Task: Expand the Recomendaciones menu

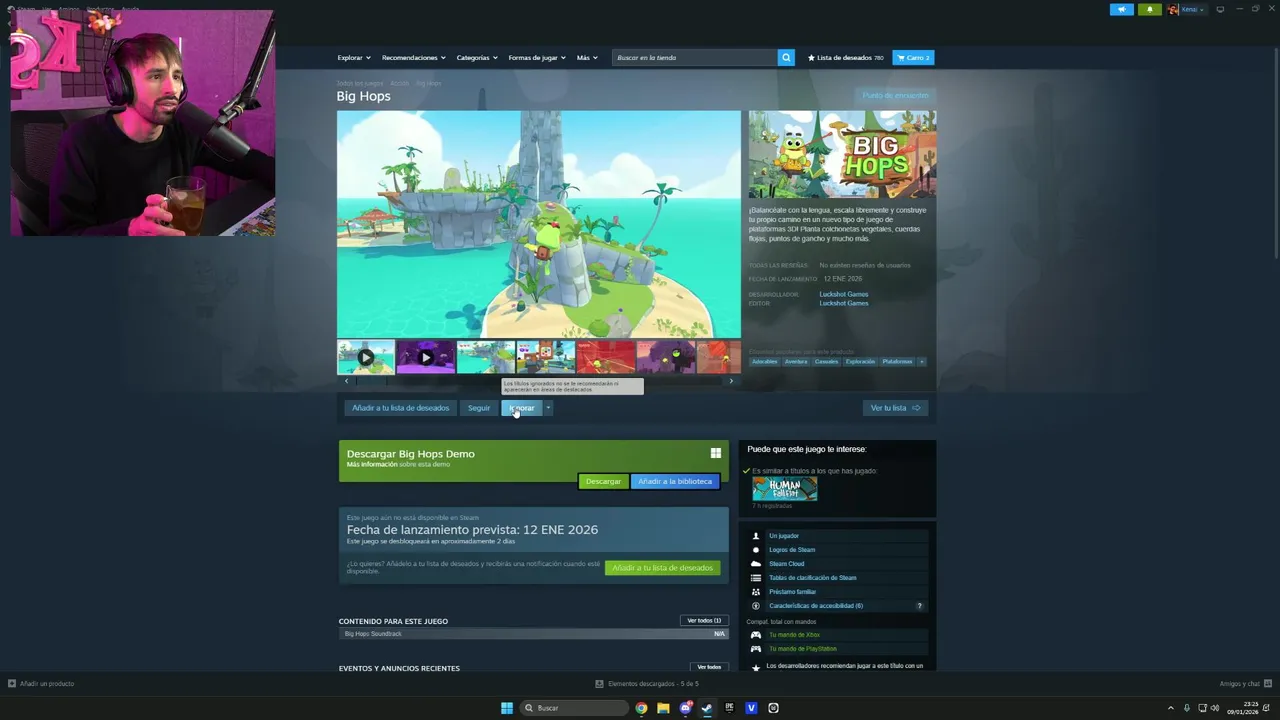Action: pos(414,58)
